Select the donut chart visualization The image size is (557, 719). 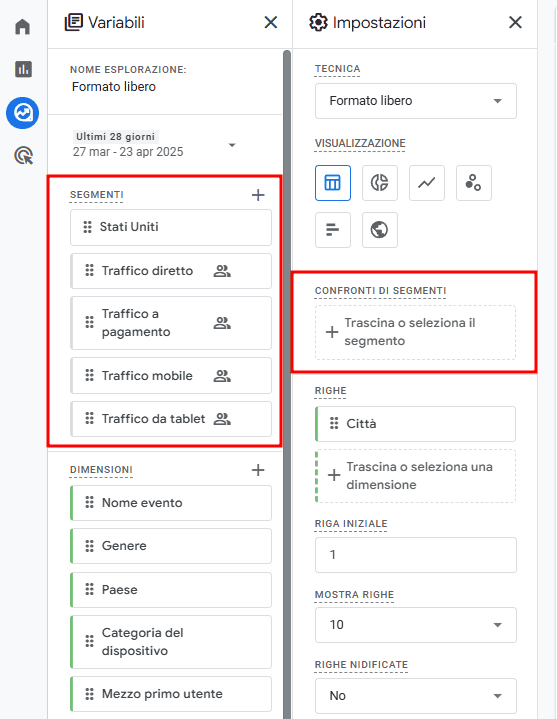tap(380, 183)
